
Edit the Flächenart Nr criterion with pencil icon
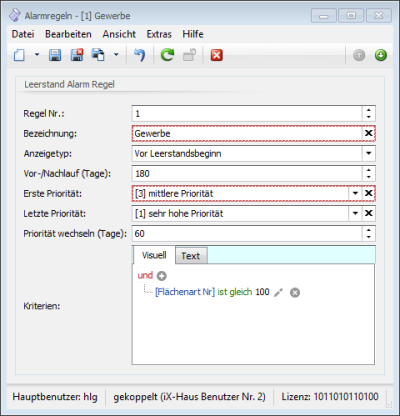tap(278, 293)
